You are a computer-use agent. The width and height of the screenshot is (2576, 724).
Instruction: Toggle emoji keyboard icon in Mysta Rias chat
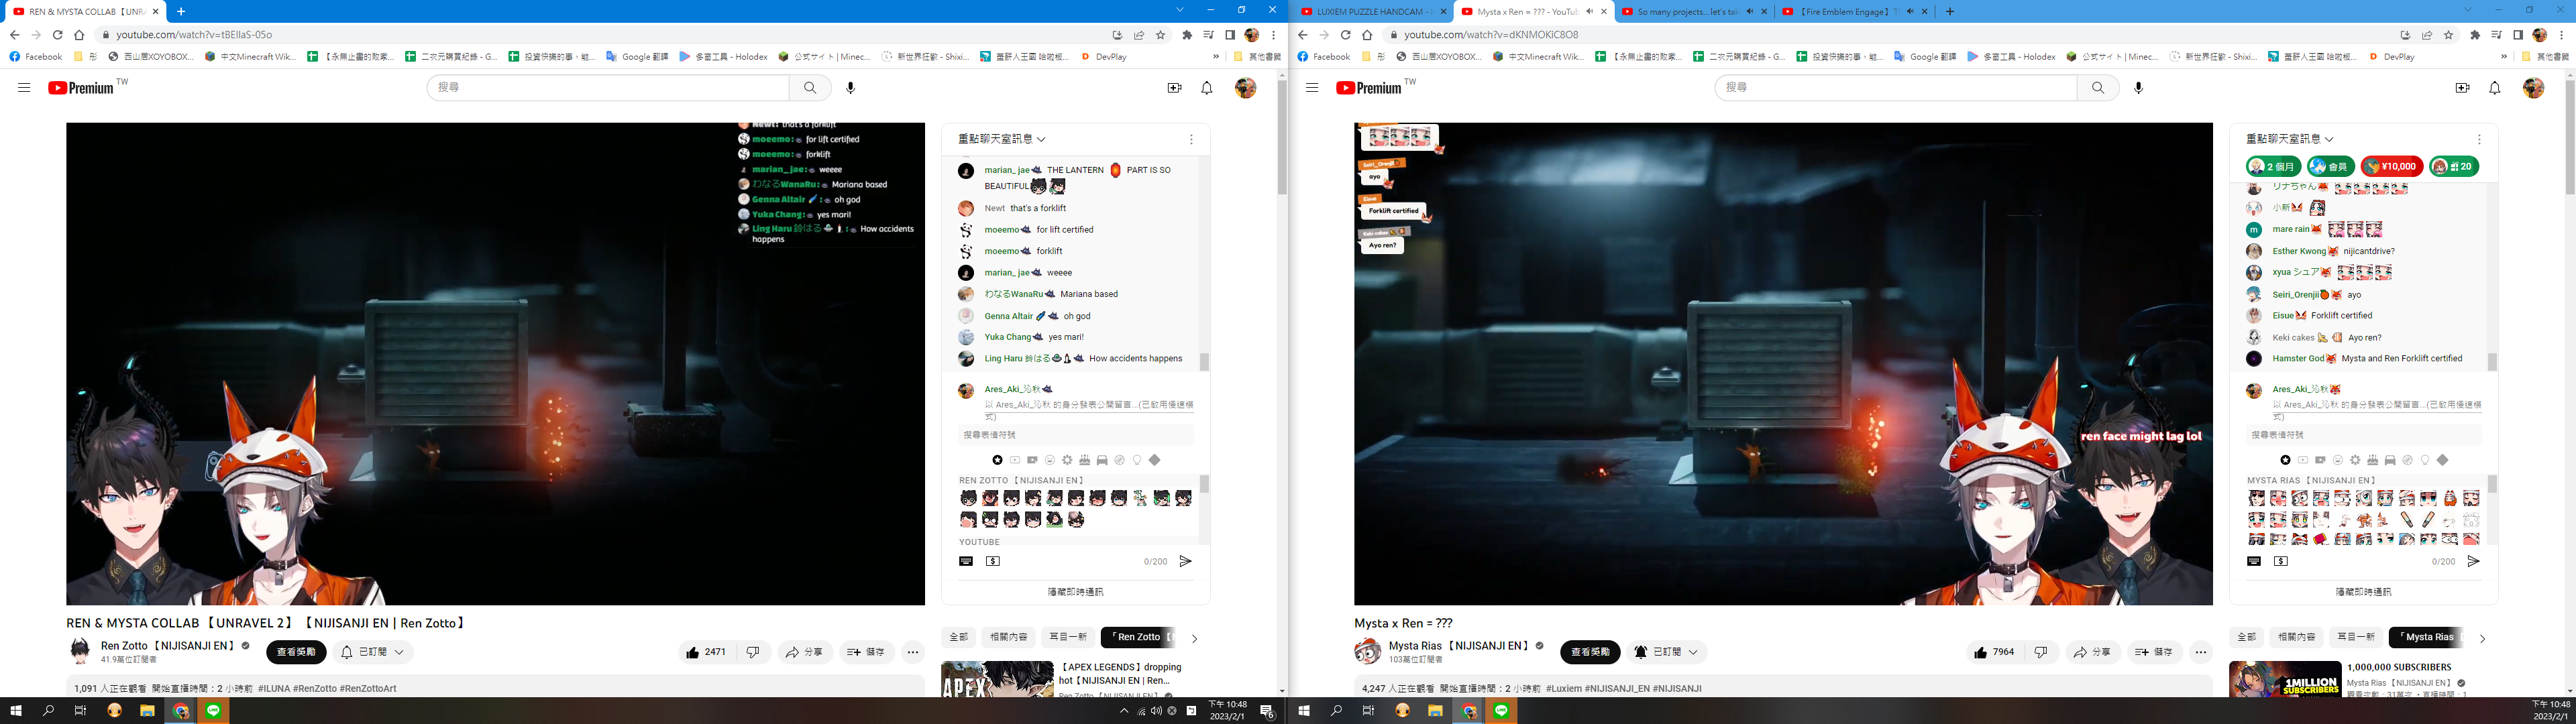[2253, 561]
